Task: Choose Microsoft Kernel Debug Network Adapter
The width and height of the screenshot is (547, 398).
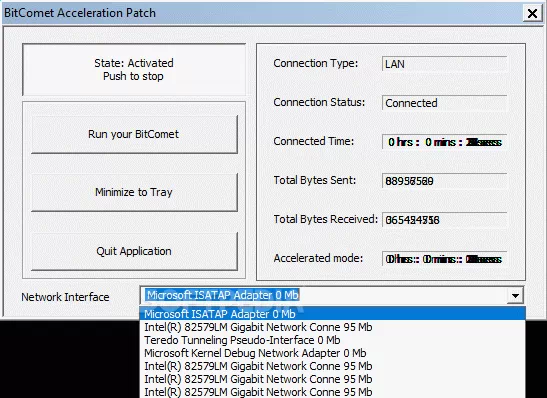Action: pyautogui.click(x=332, y=353)
